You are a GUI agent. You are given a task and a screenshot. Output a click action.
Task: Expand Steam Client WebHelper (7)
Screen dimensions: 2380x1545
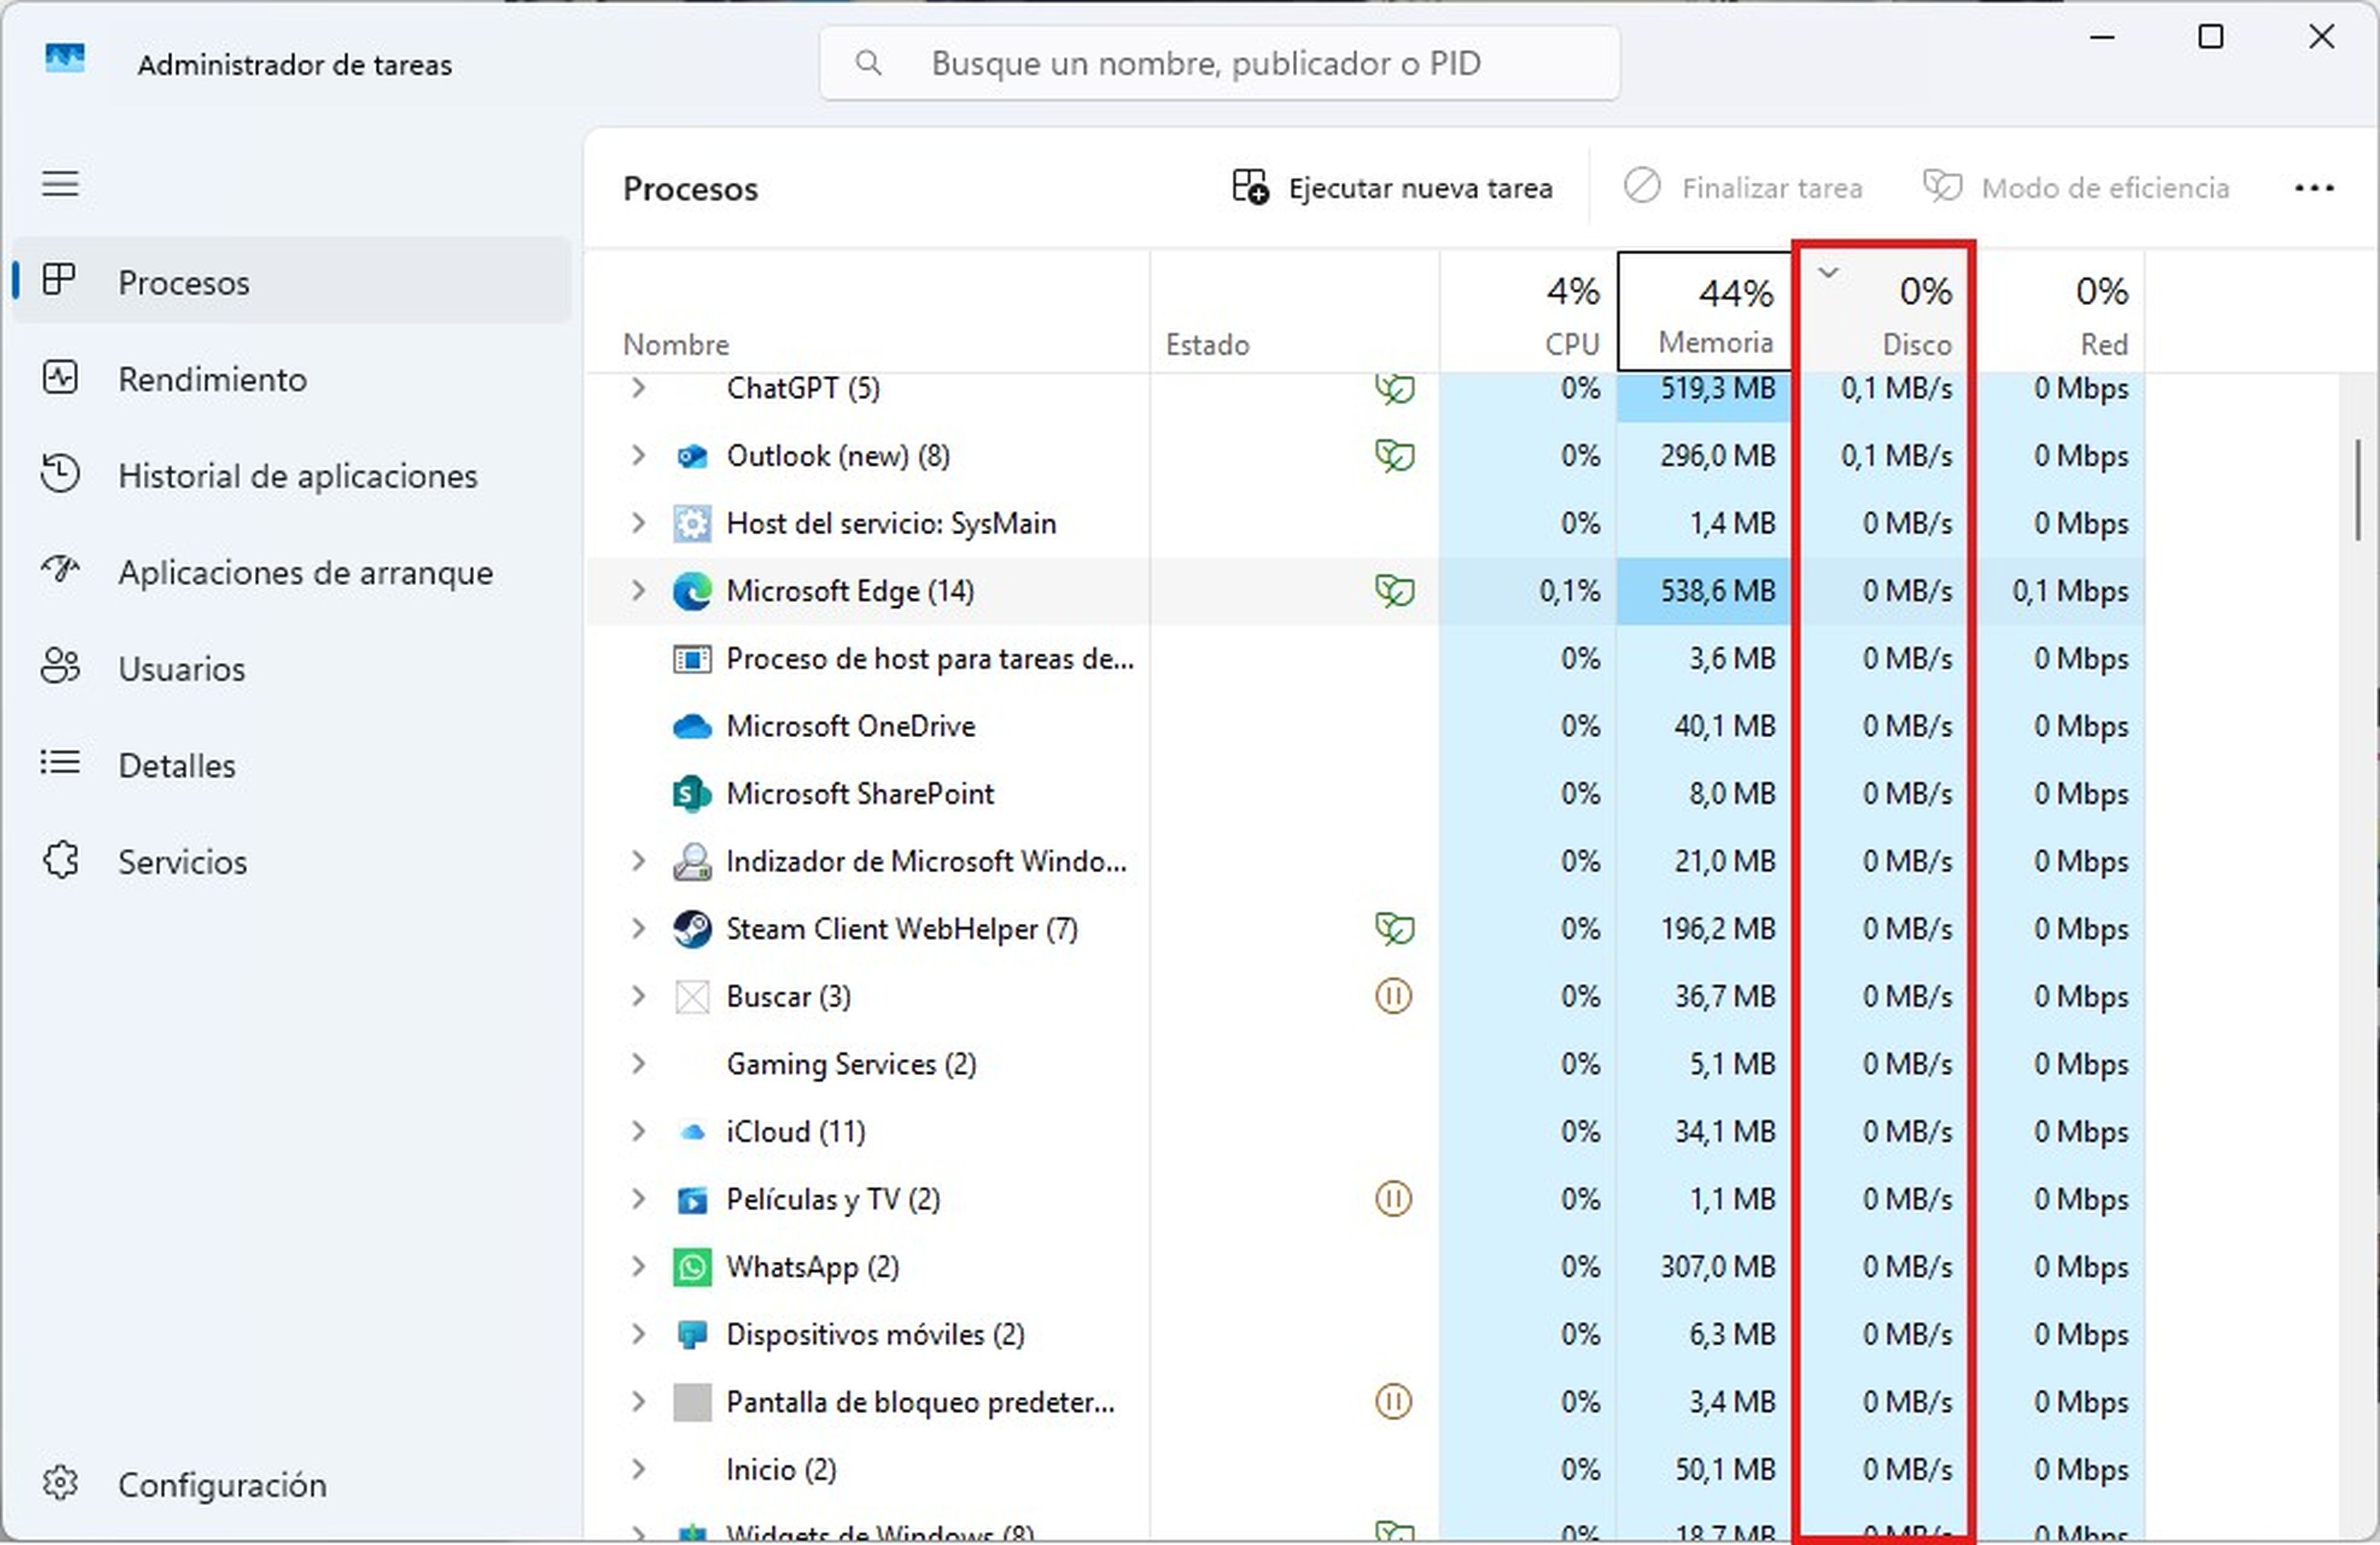638,928
